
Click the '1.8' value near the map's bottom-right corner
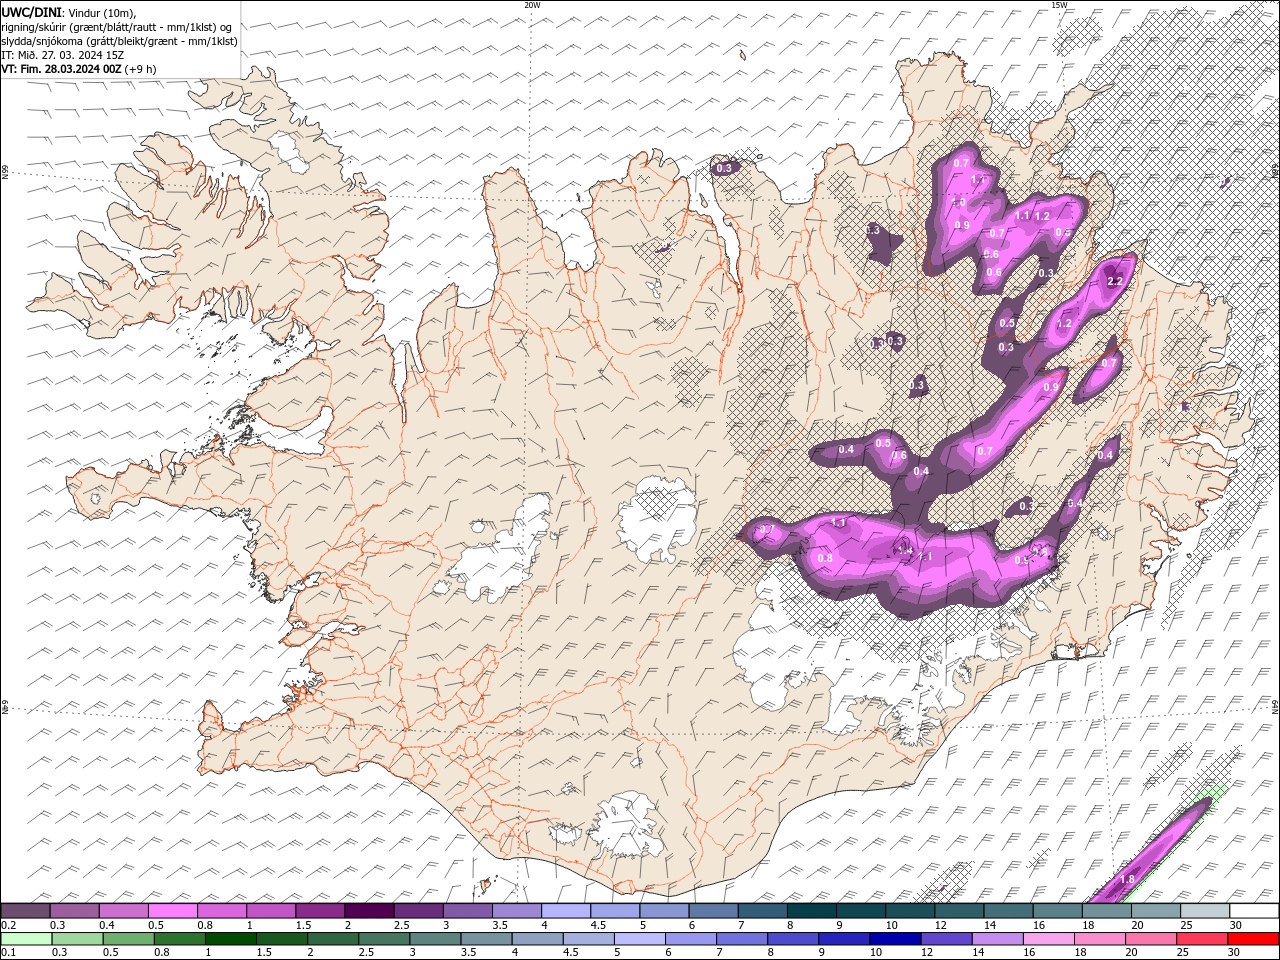point(1127,879)
